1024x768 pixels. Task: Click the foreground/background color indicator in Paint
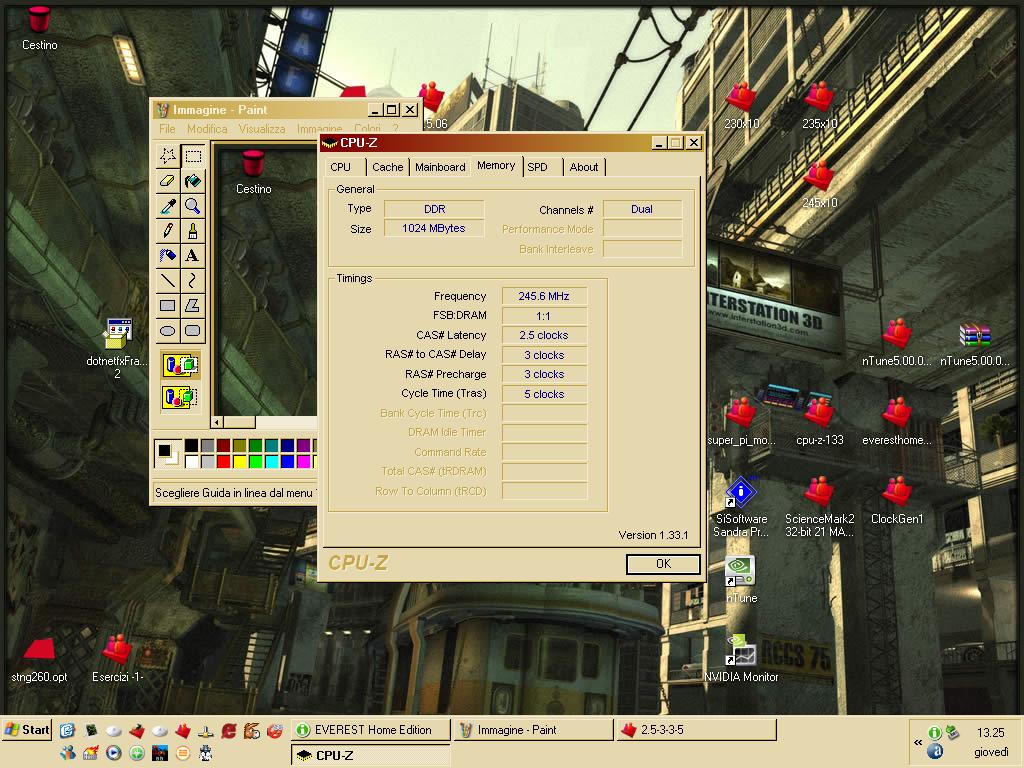point(167,453)
